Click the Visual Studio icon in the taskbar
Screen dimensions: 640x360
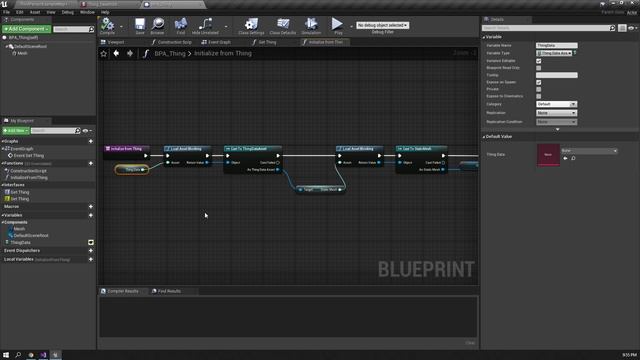coord(43,355)
